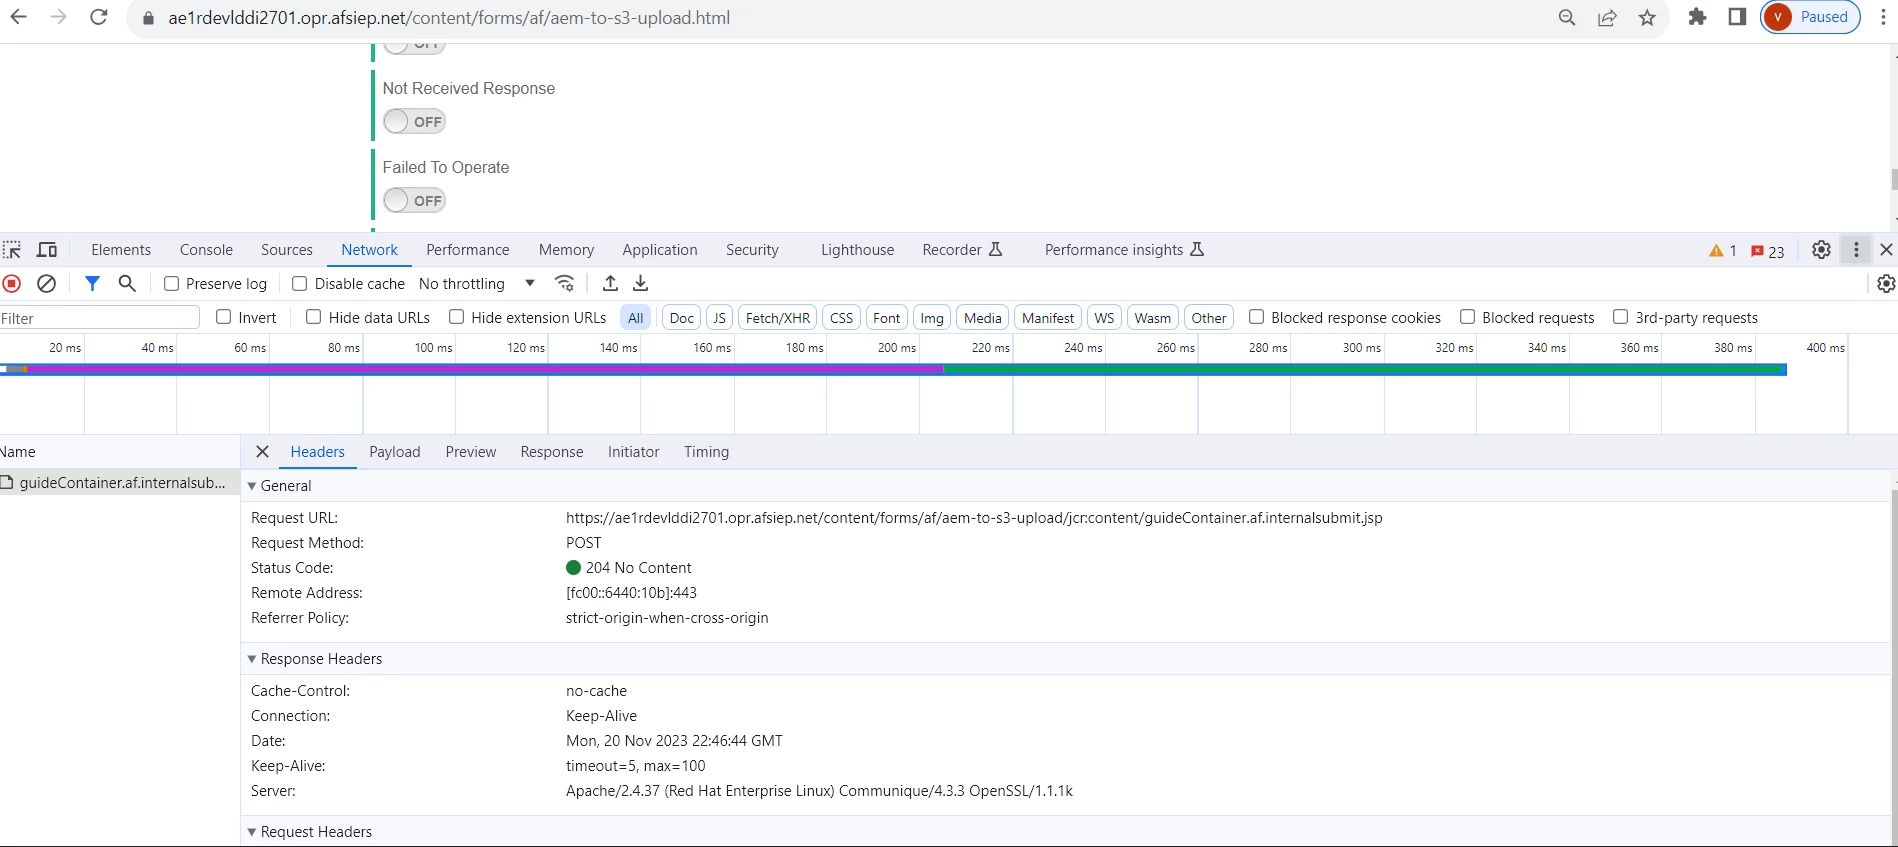Open DevTools settings gear
The width and height of the screenshot is (1898, 847).
click(x=1821, y=250)
